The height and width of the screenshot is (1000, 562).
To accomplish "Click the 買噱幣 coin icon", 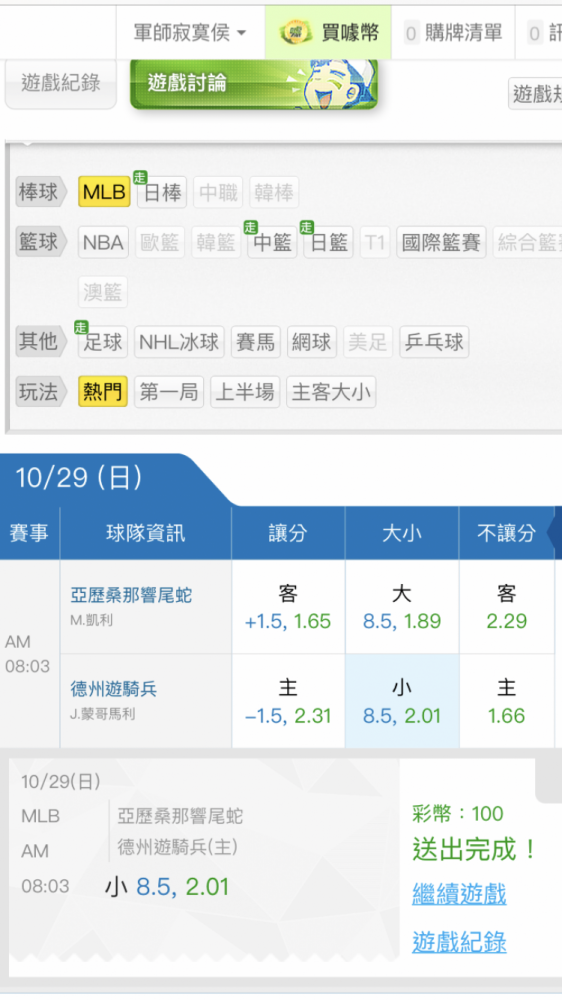I will [294, 33].
